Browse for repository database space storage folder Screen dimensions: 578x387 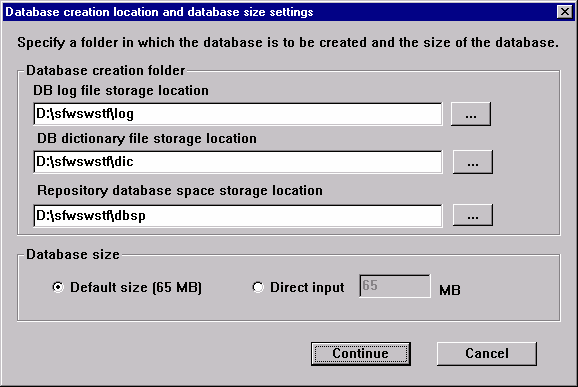pyautogui.click(x=473, y=215)
